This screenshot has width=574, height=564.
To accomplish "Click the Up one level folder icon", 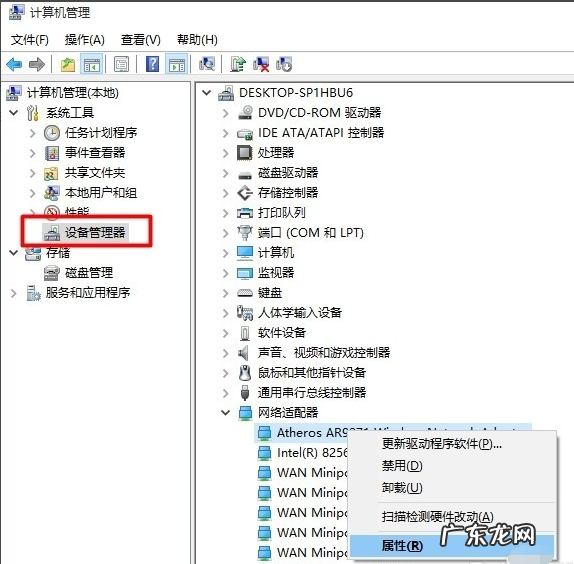I will (68, 65).
